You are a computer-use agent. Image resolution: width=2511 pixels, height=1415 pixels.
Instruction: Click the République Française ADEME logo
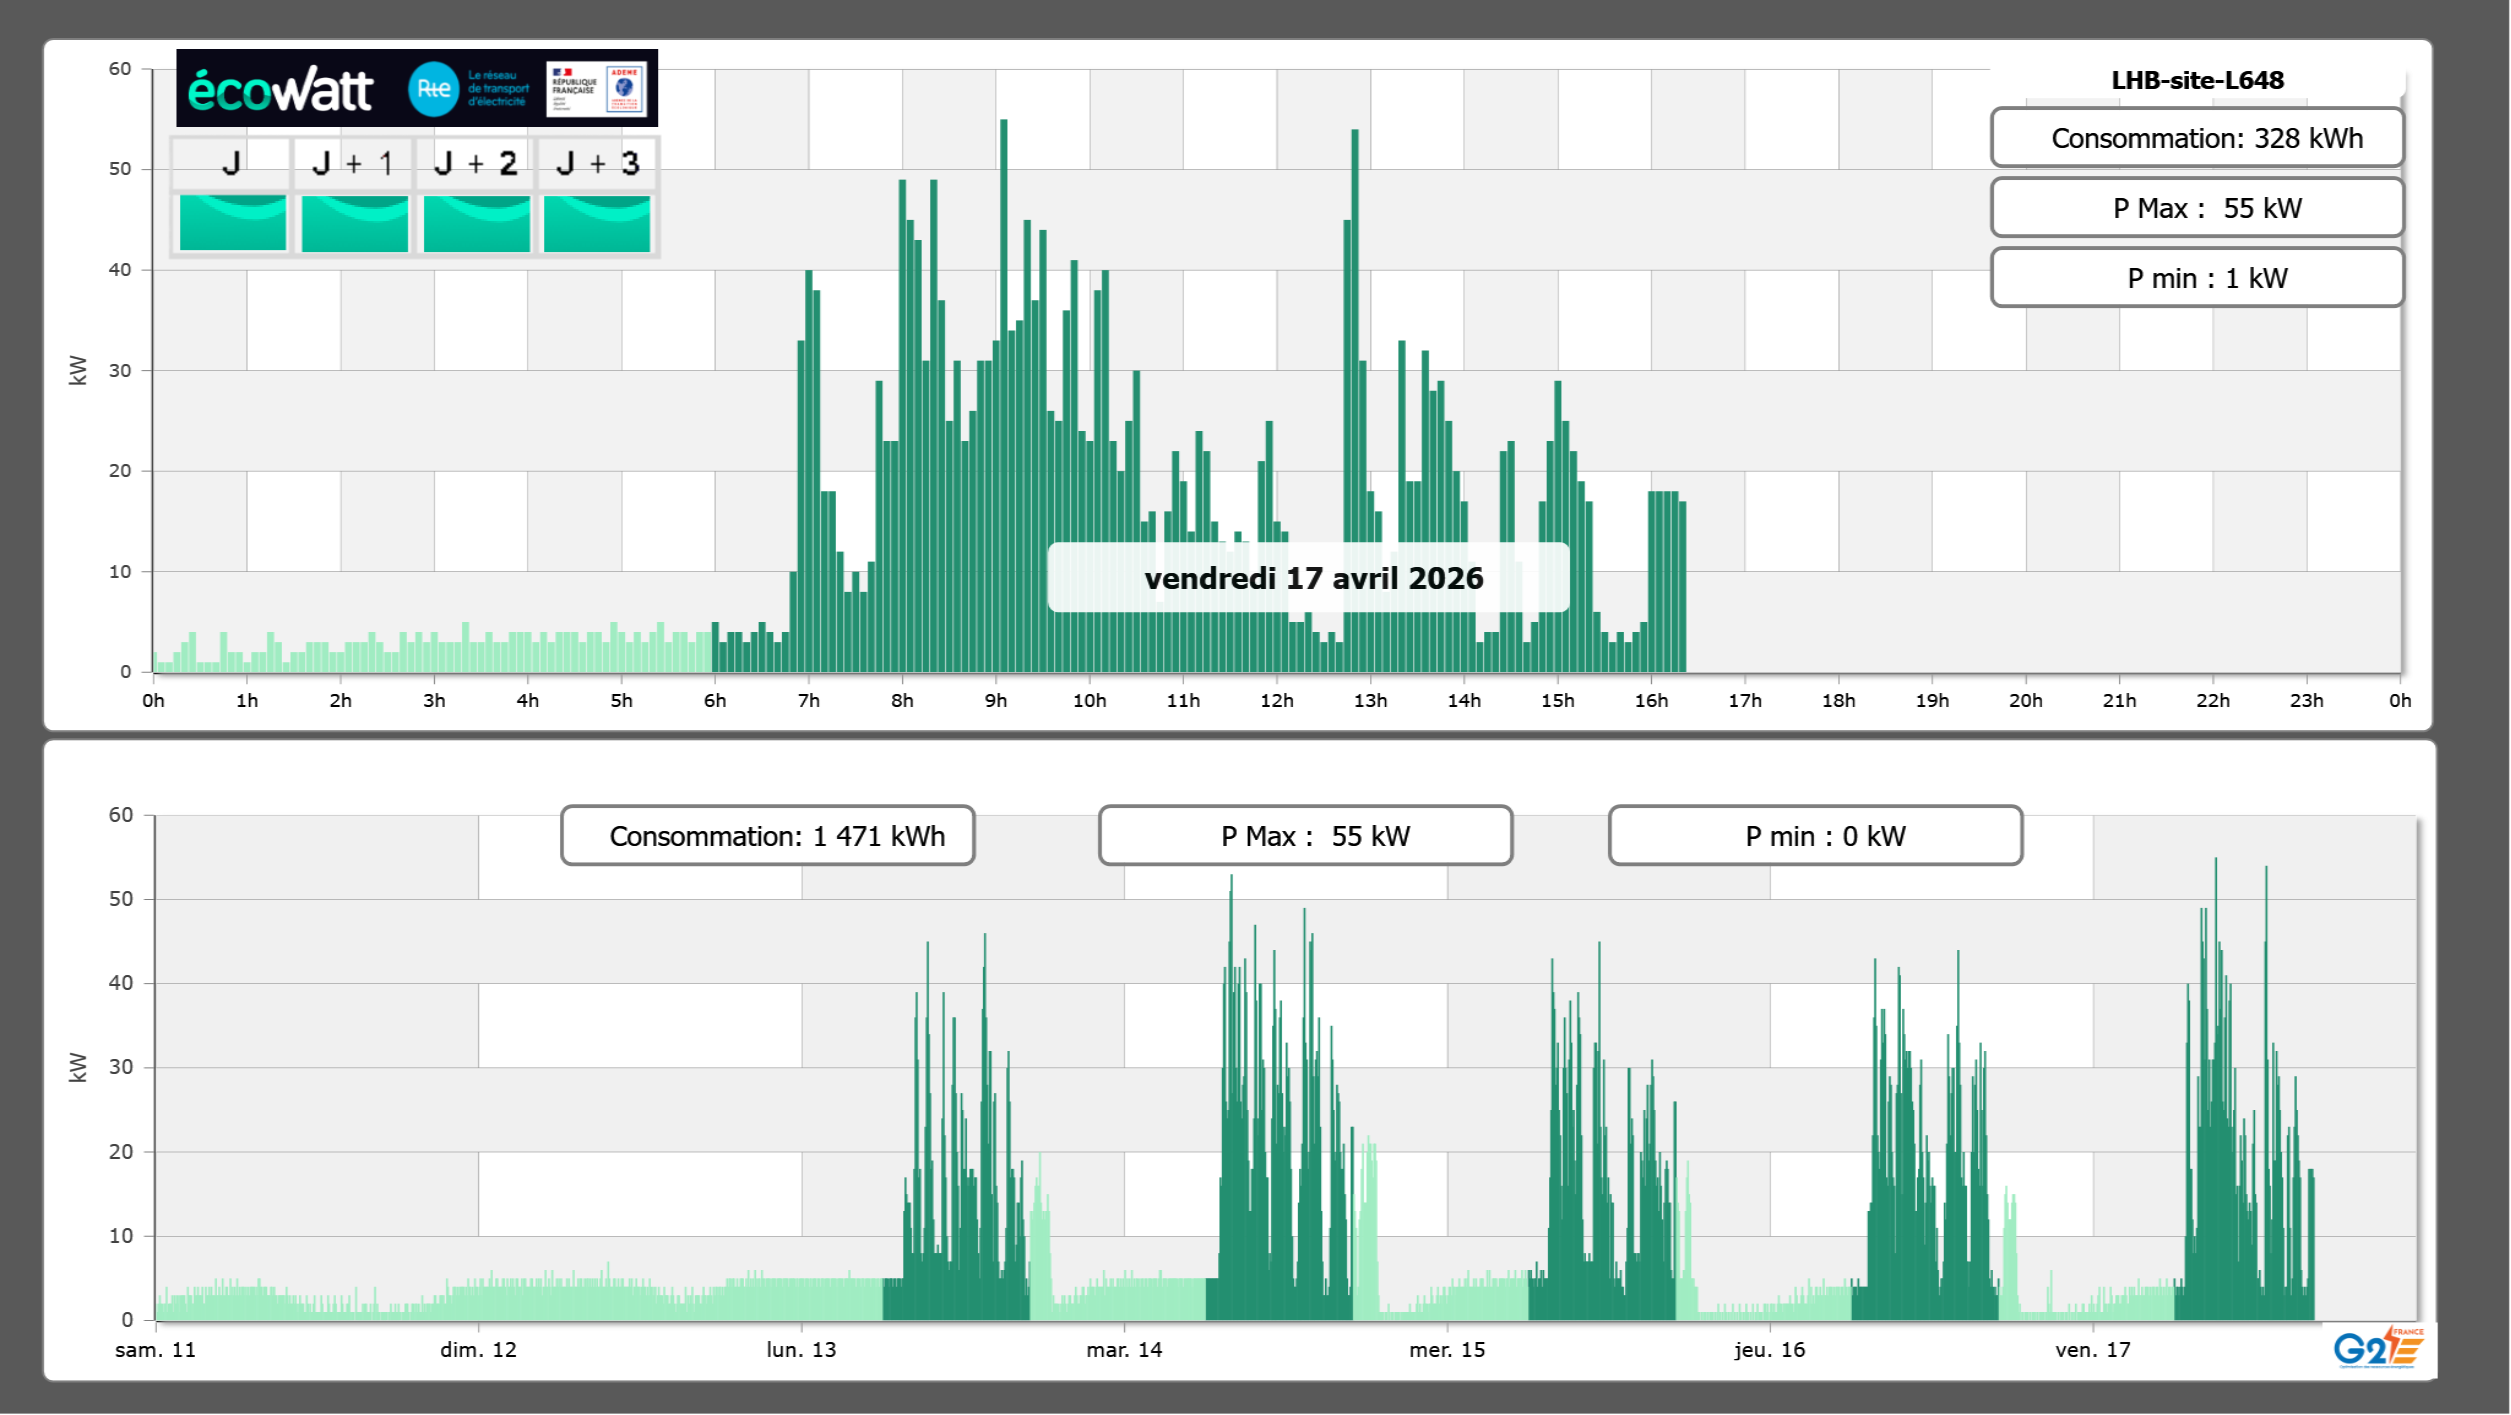pyautogui.click(x=597, y=89)
